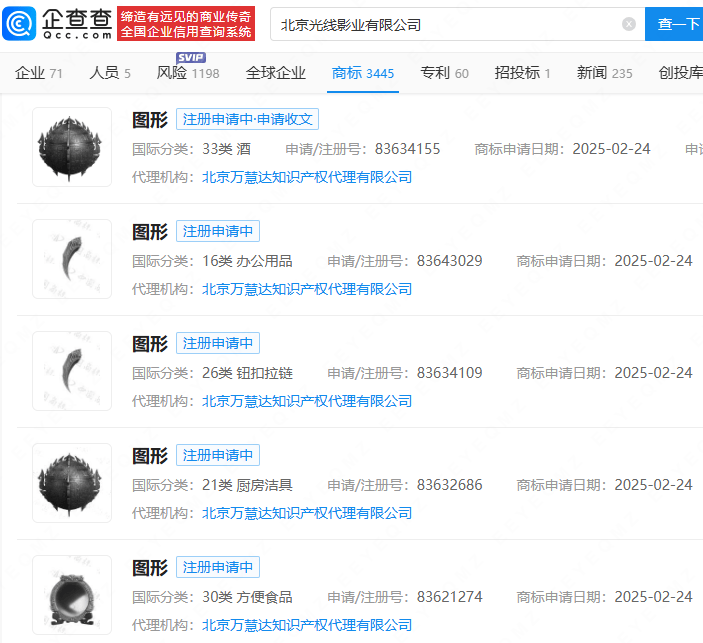Select the 商标 3445 tab
Image resolution: width=703 pixels, height=643 pixels.
(363, 73)
